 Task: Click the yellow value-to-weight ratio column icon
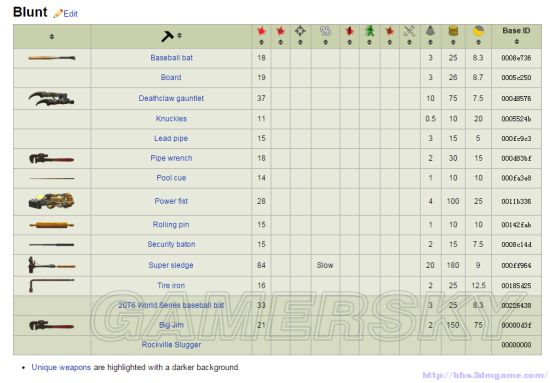pyautogui.click(x=478, y=31)
